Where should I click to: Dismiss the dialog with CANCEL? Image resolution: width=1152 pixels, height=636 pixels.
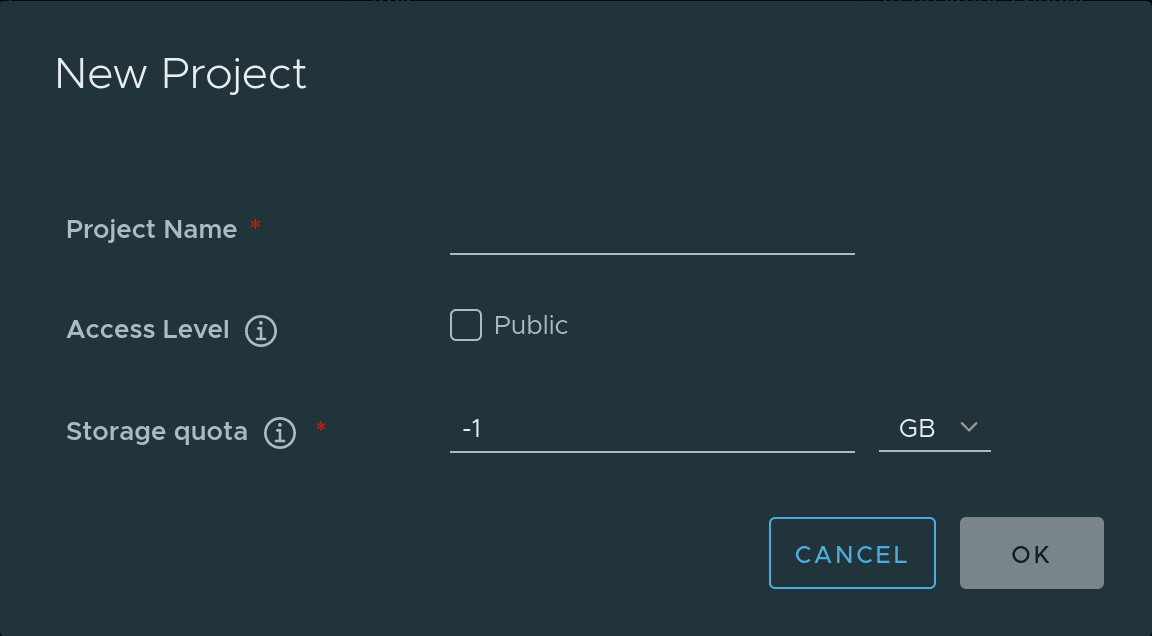[x=852, y=553]
